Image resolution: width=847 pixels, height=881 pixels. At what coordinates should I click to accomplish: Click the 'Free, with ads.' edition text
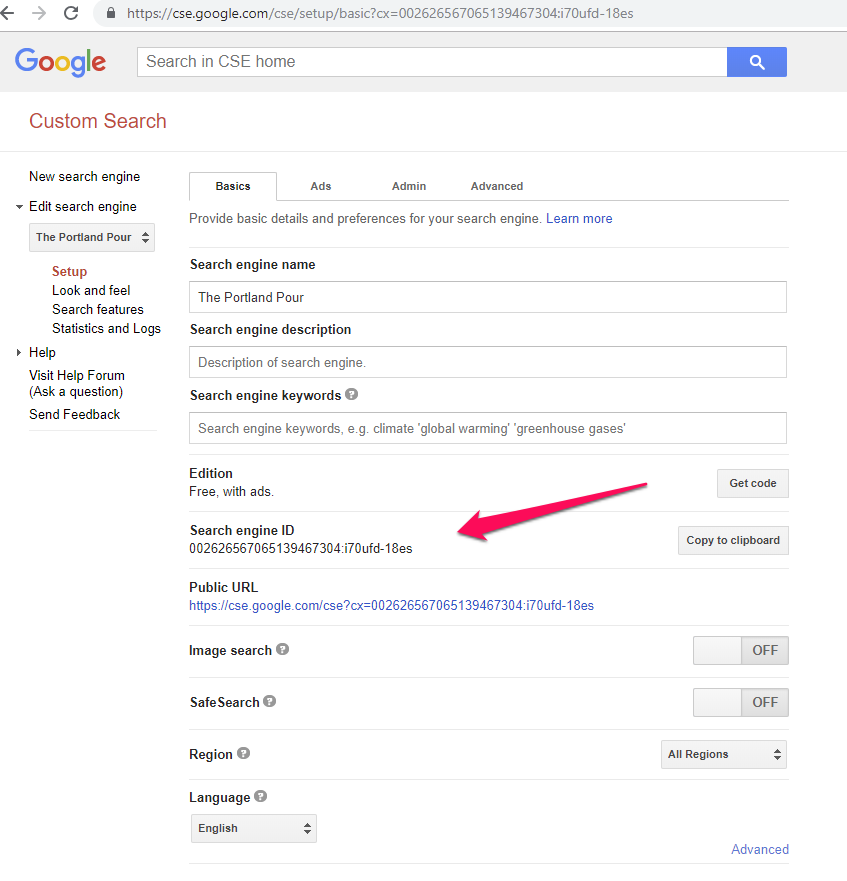click(x=232, y=492)
